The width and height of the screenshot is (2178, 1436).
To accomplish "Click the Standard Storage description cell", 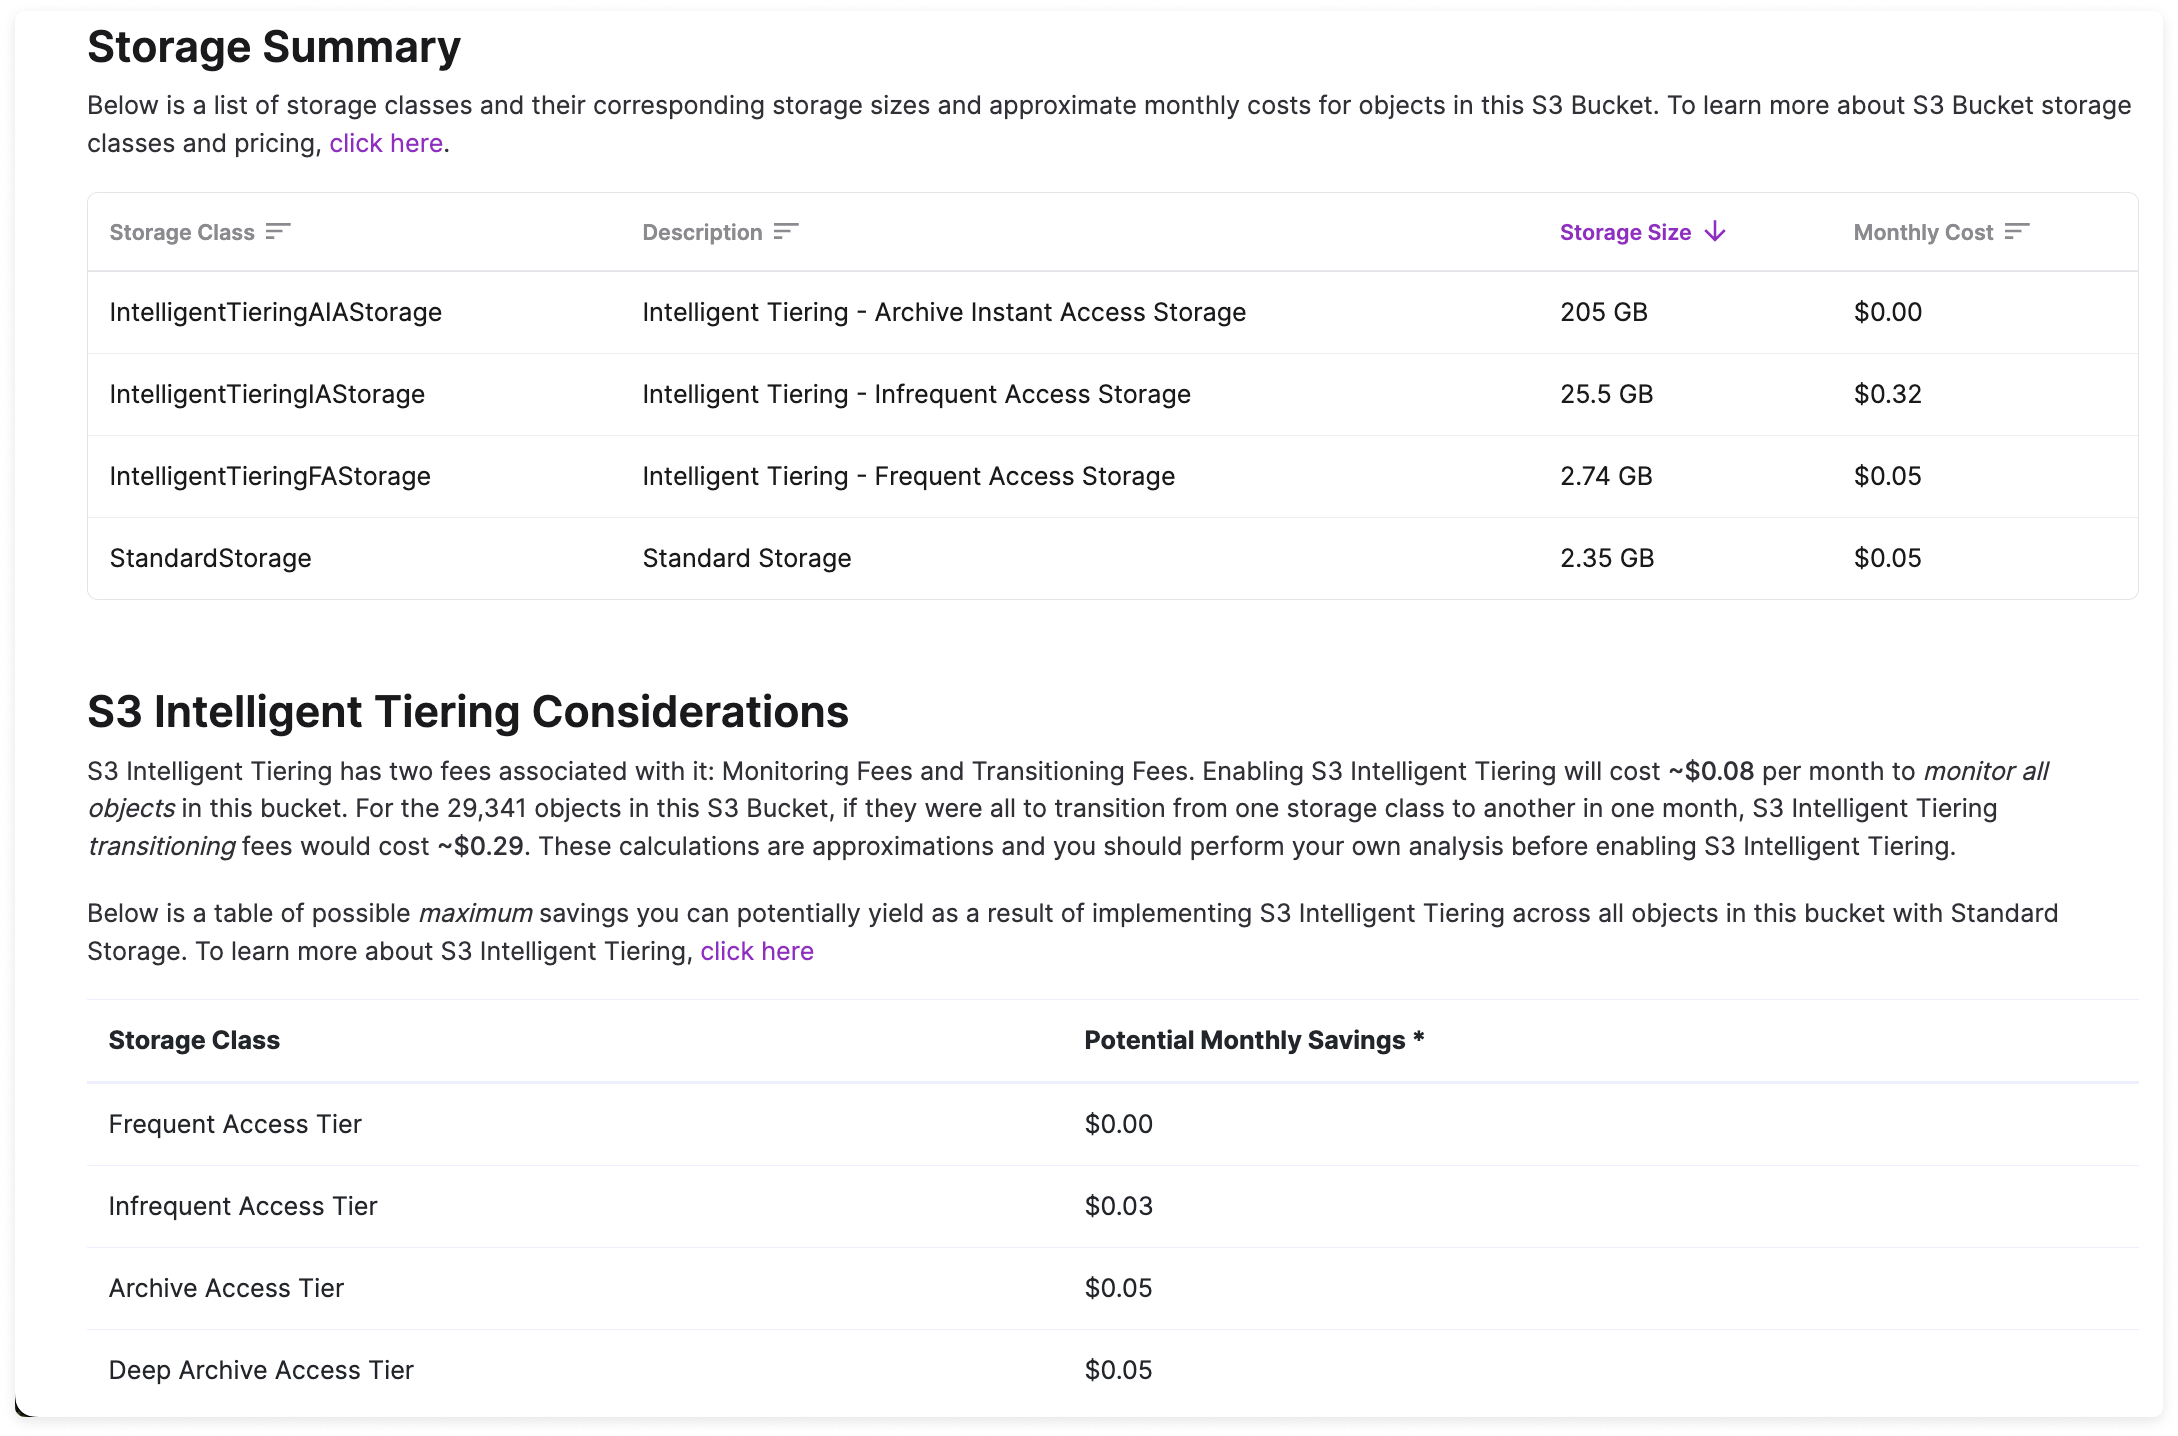I will [747, 558].
